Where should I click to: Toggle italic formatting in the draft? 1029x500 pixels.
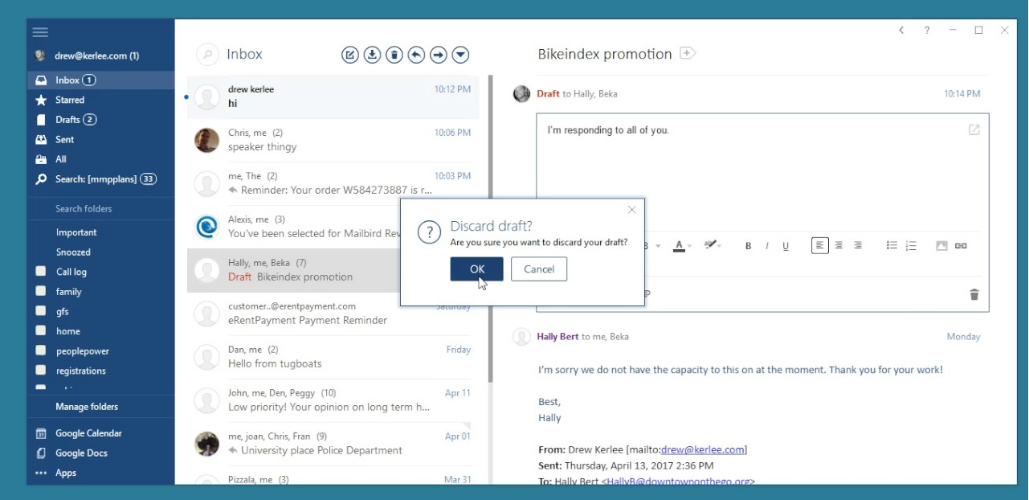point(766,246)
